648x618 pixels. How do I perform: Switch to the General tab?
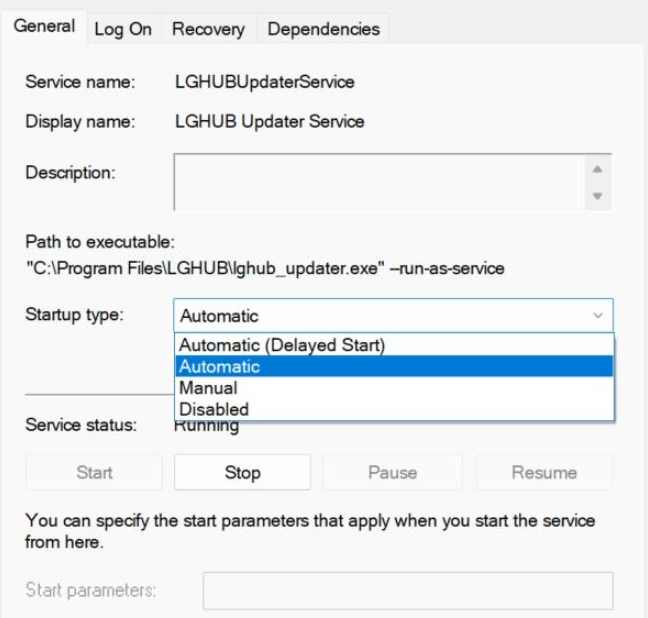(44, 26)
